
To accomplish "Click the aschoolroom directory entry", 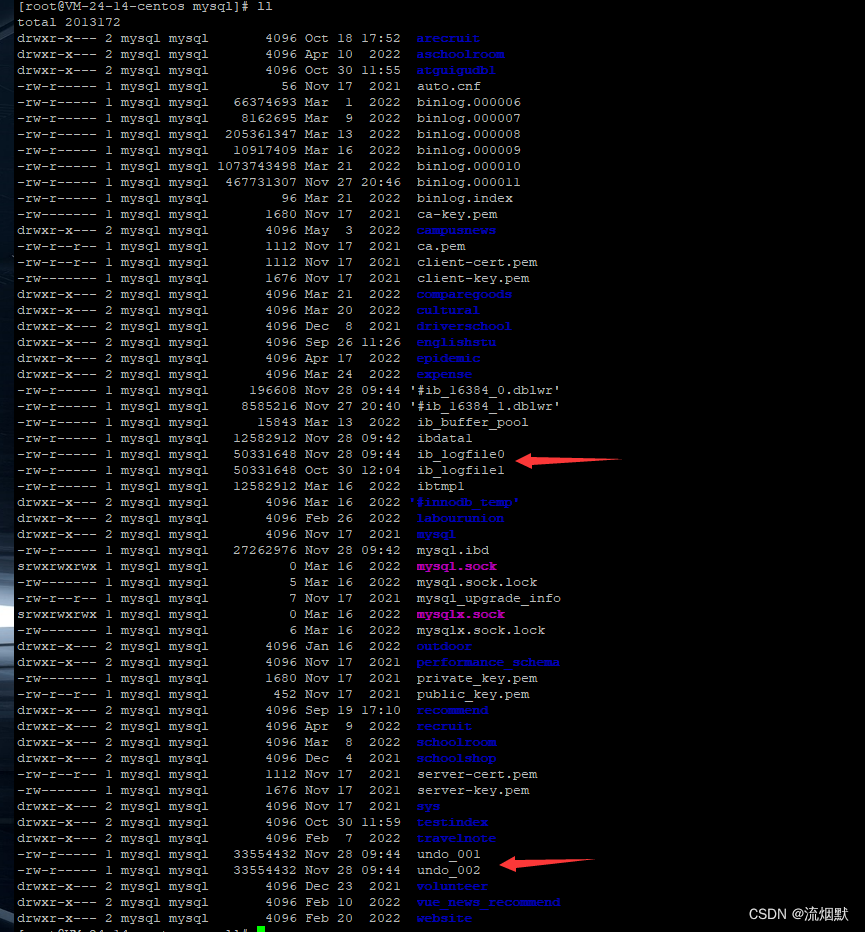I will point(460,54).
